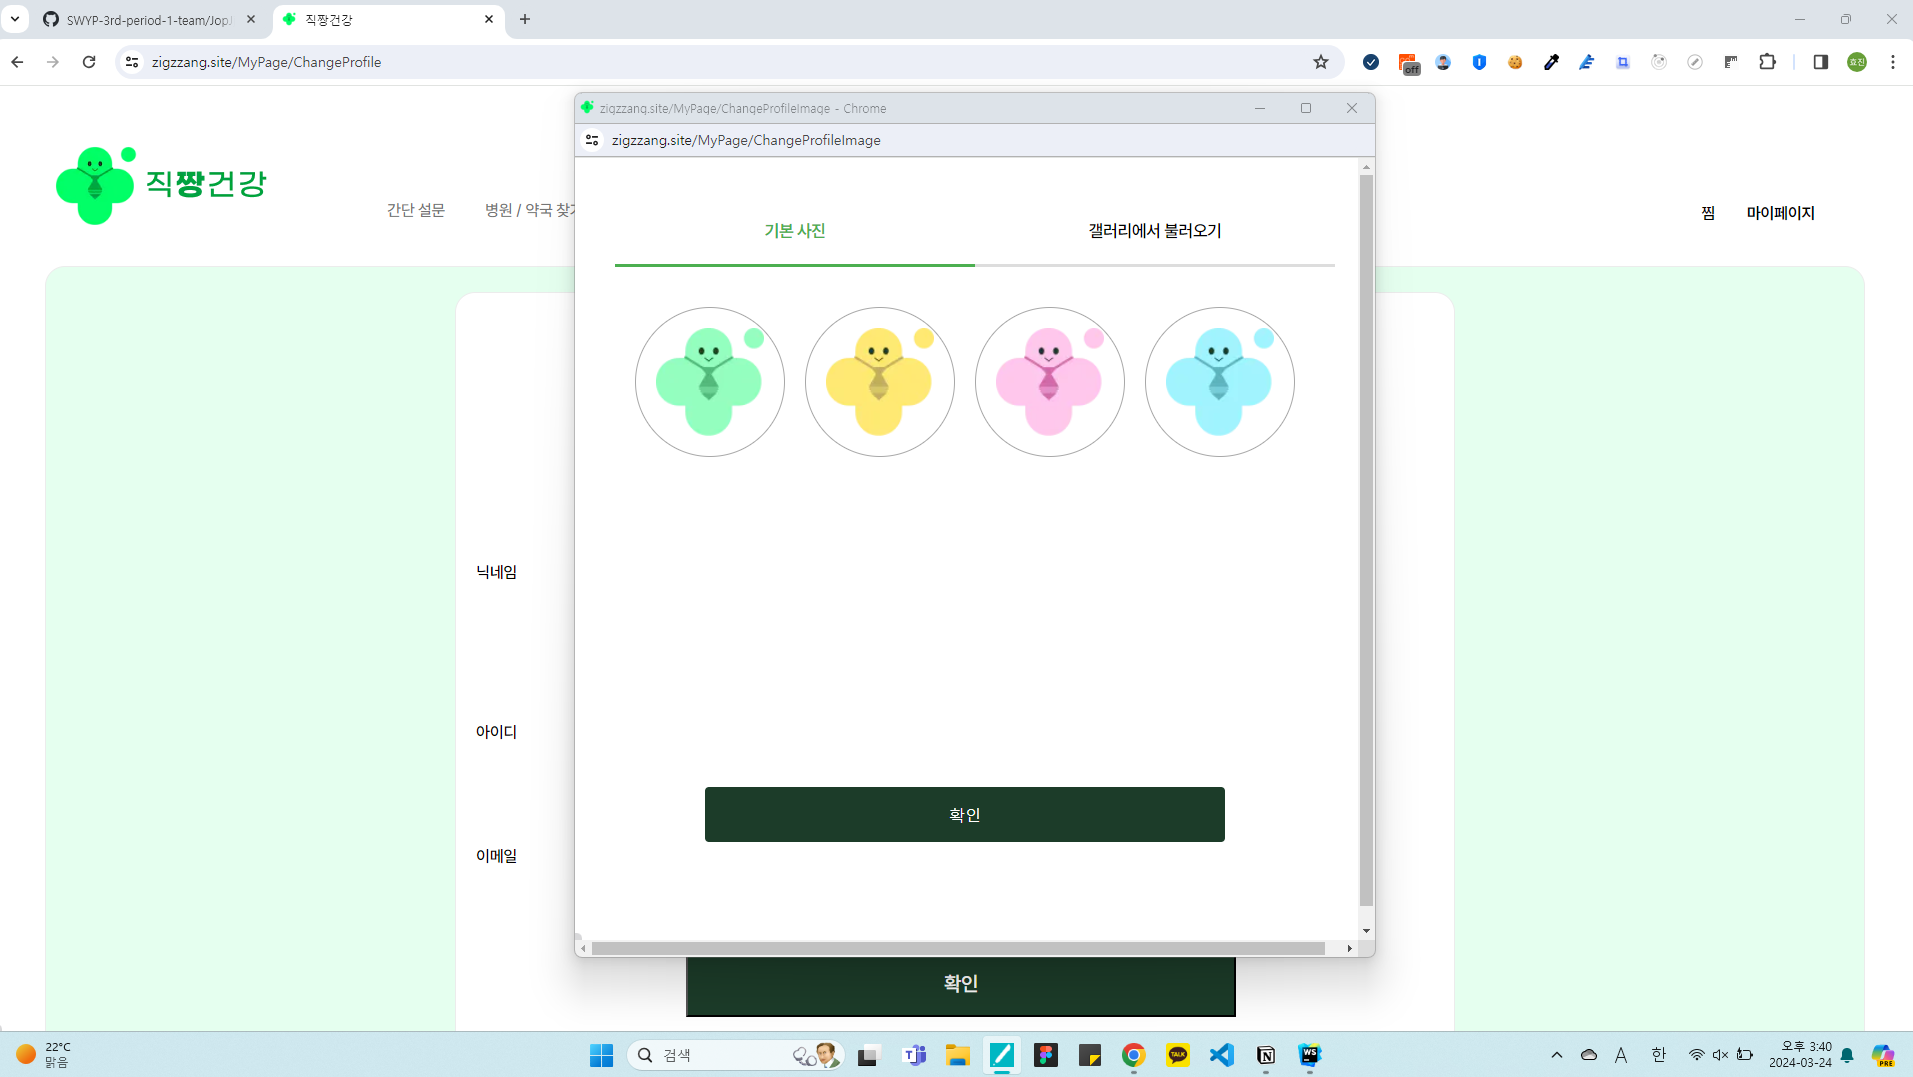The height and width of the screenshot is (1077, 1913).
Task: Click the 마이페이지 link
Action: coord(1780,213)
